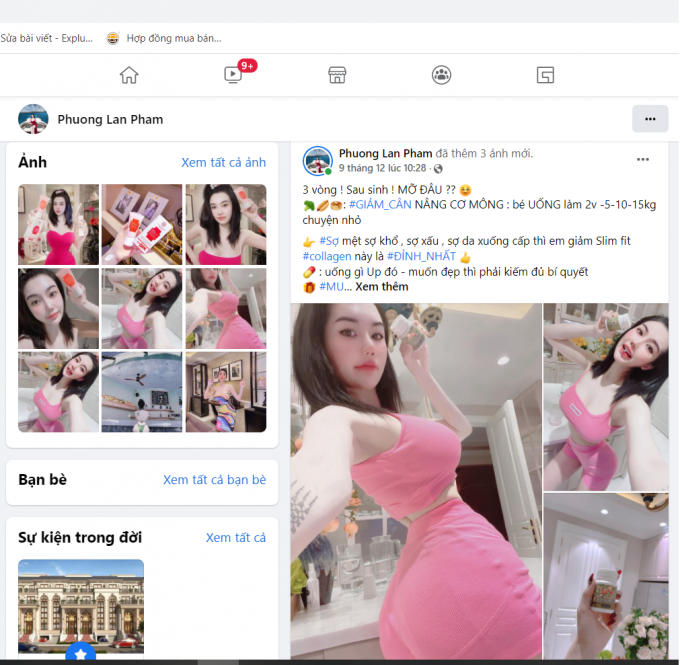
Task: Click the post author's profile picture
Action: (318, 161)
